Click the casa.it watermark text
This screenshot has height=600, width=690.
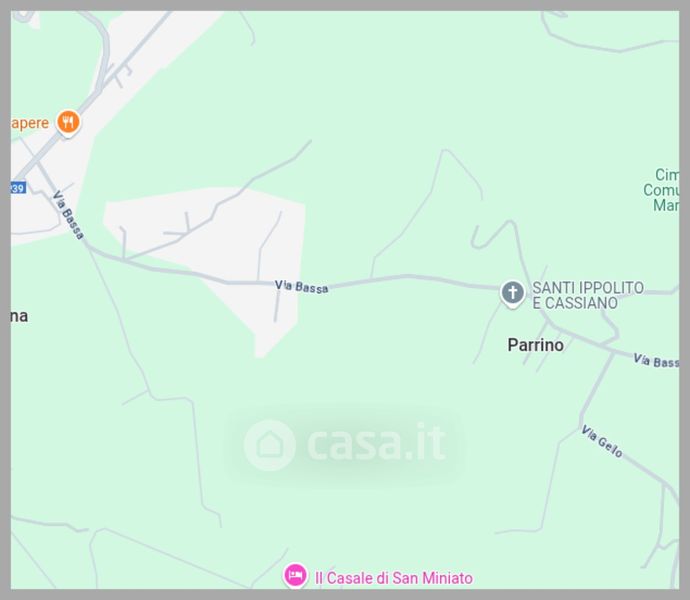click(x=377, y=442)
